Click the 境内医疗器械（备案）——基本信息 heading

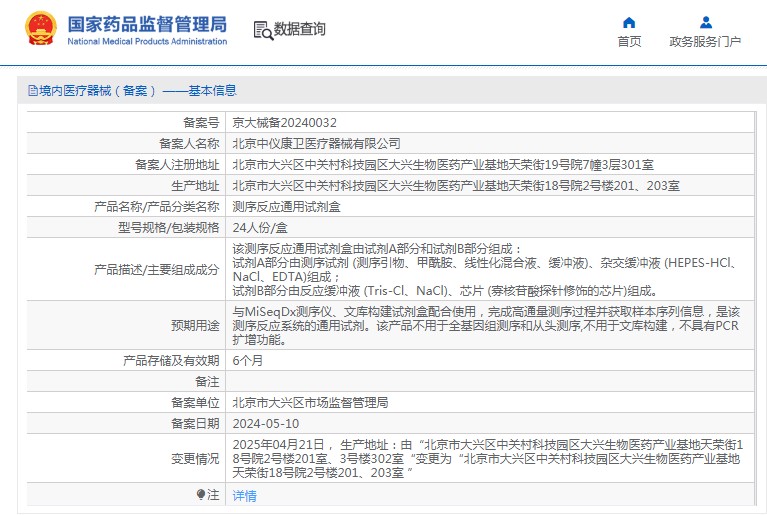137,90
